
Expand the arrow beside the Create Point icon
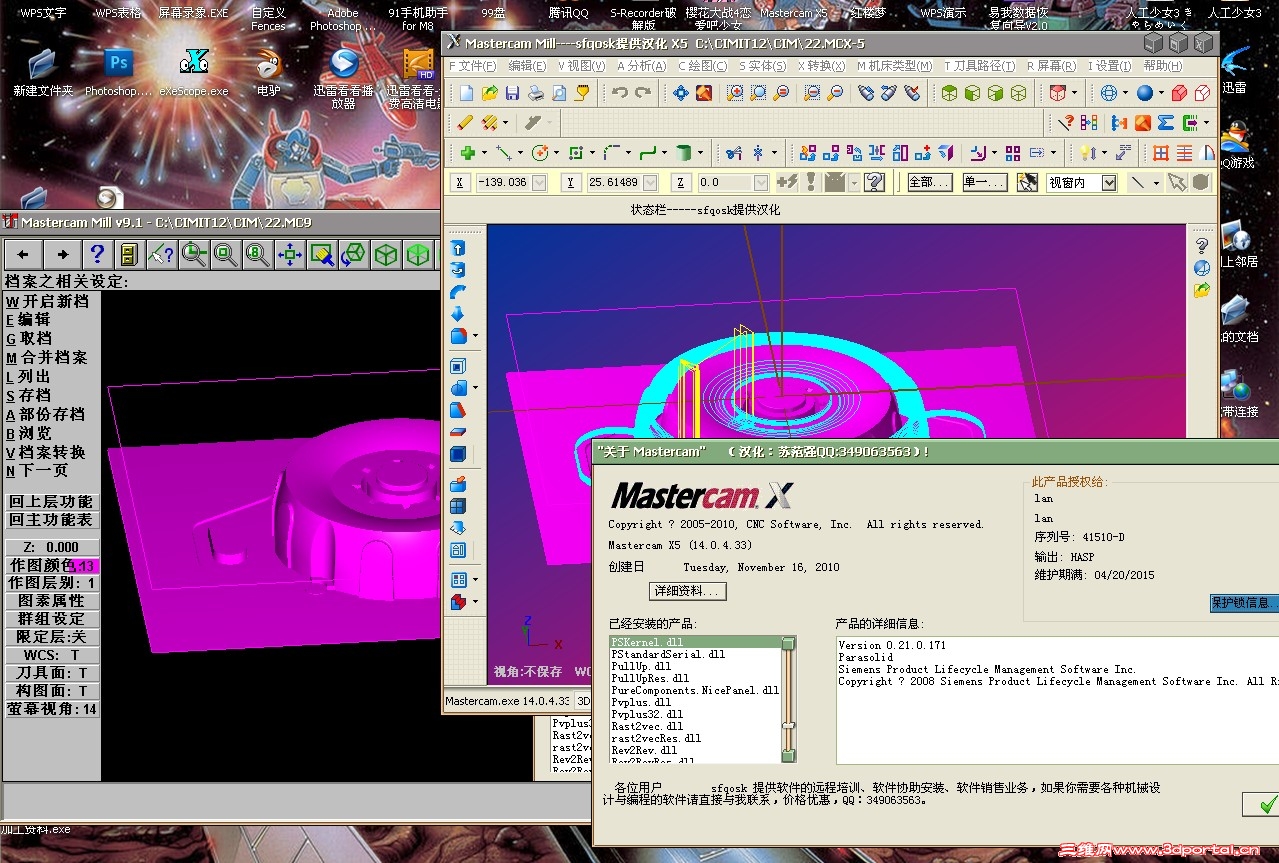(x=484, y=153)
